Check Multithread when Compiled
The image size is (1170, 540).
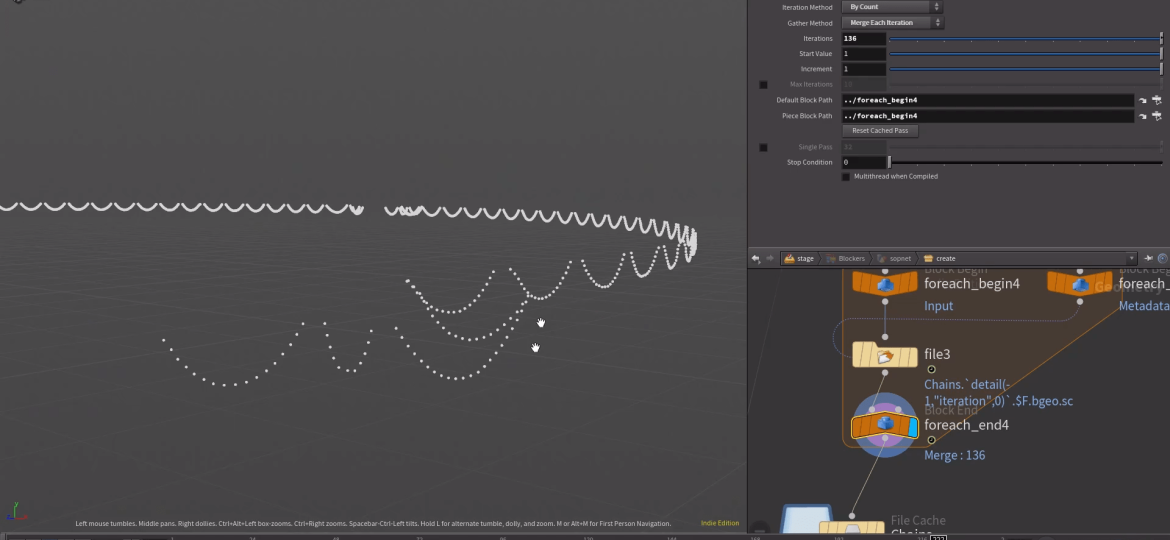[846, 177]
